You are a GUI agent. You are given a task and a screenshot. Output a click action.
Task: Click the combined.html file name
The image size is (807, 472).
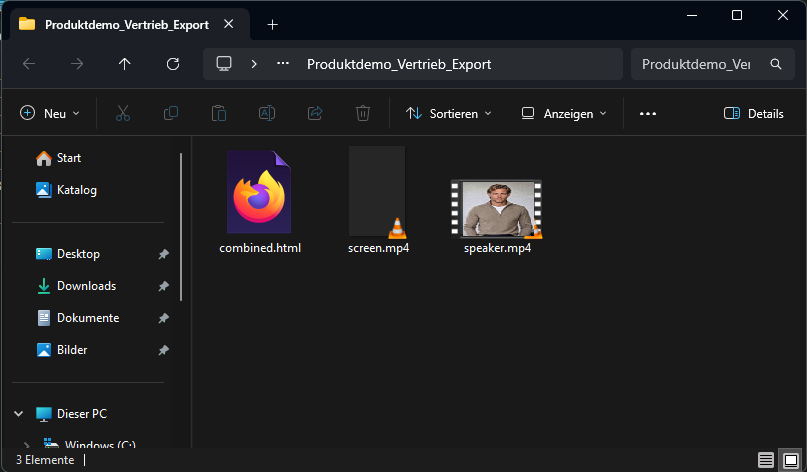click(260, 248)
